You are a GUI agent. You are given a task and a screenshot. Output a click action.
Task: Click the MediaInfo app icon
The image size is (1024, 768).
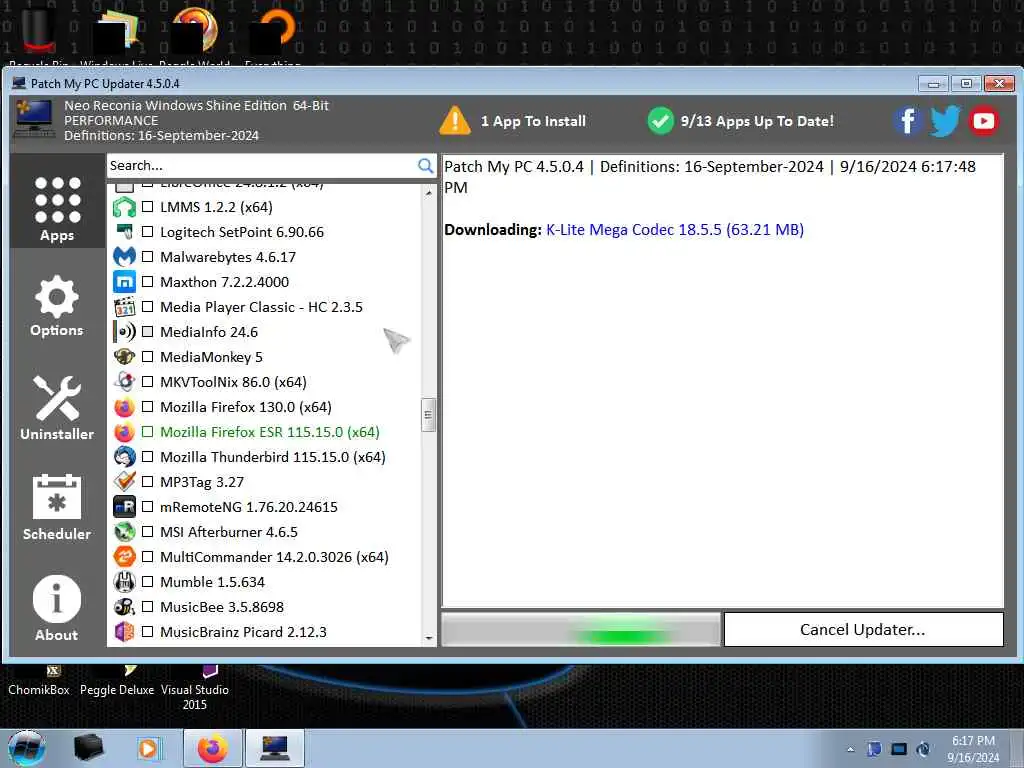click(x=124, y=332)
